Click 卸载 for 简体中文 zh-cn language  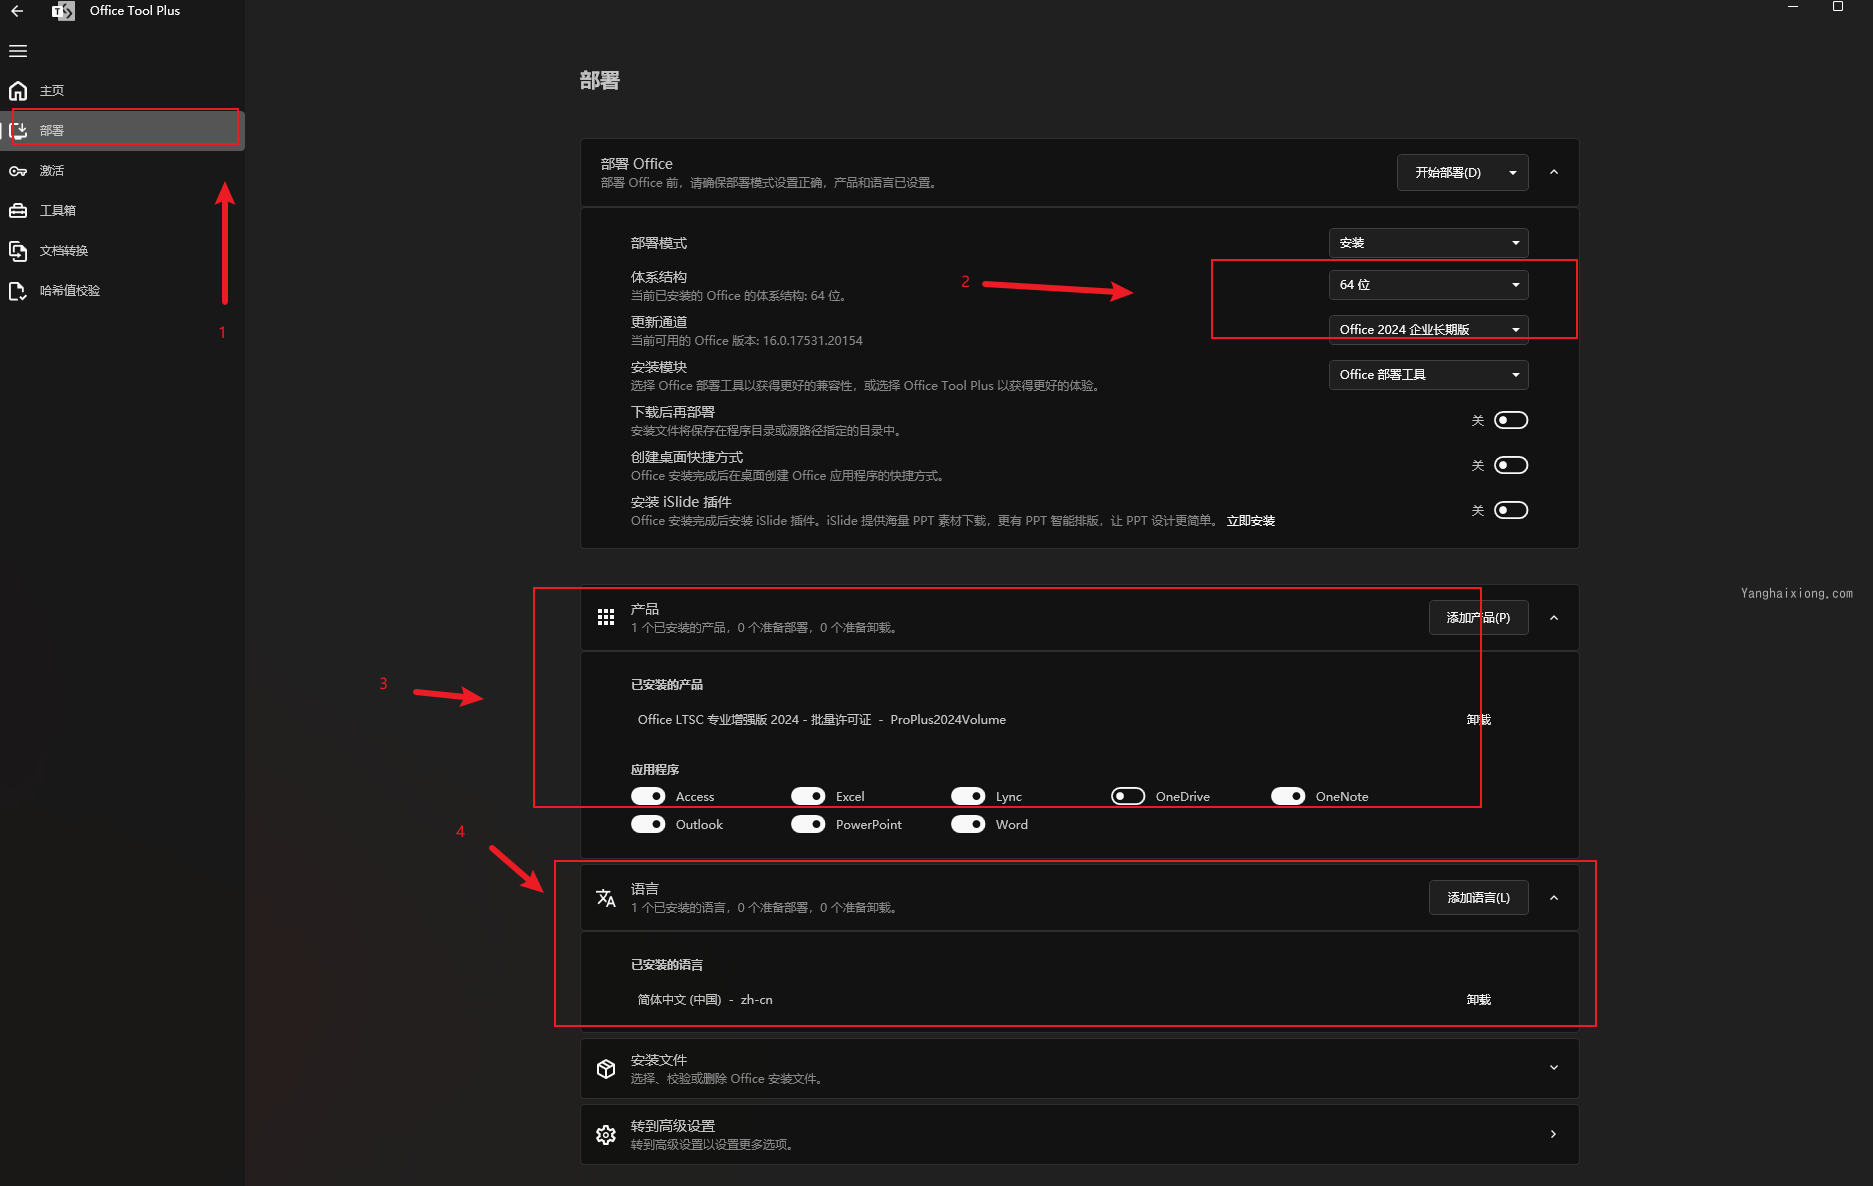click(x=1478, y=1000)
